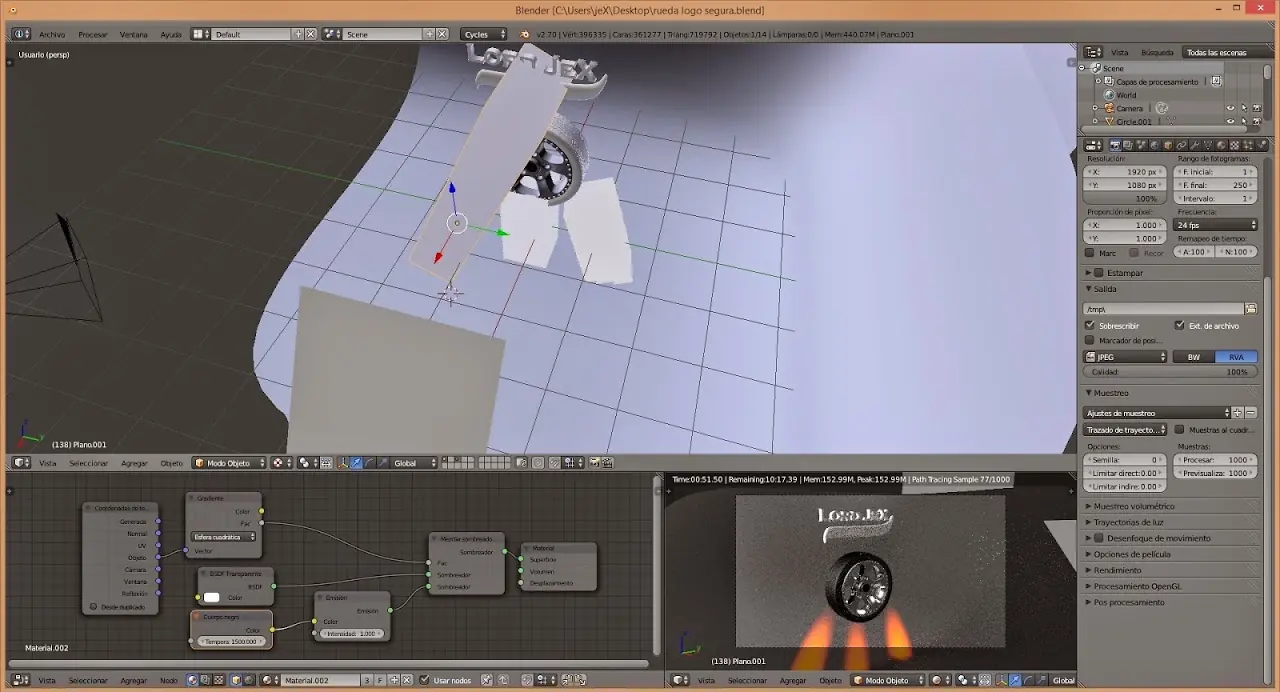Select the rotate manipulator arc icon
Screen dimensions: 1280x692
click(x=369, y=463)
